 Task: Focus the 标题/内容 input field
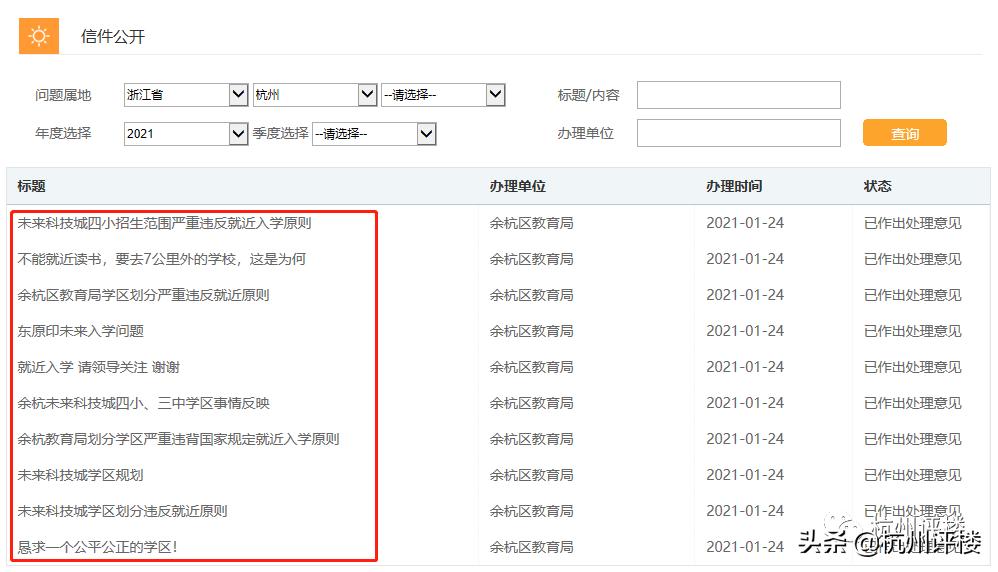pos(738,95)
